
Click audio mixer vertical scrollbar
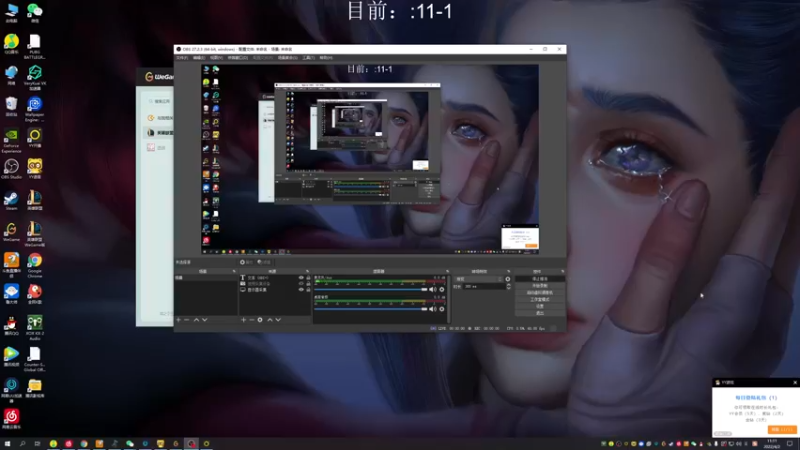449,299
